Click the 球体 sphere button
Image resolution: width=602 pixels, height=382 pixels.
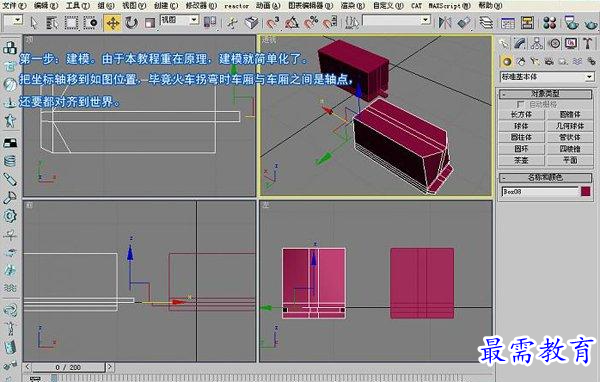pos(521,126)
